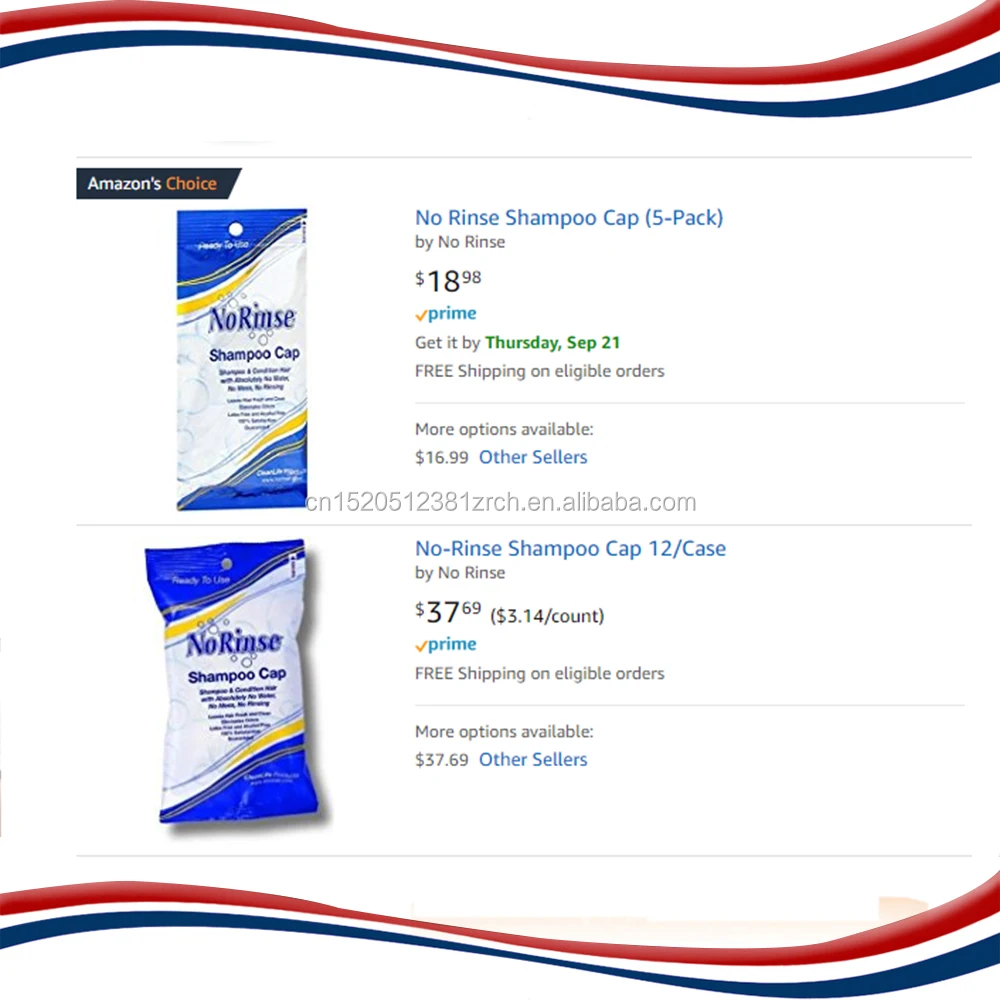Screen dimensions: 1000x1000
Task: Click the Amazon's Choice badge
Action: 158,184
